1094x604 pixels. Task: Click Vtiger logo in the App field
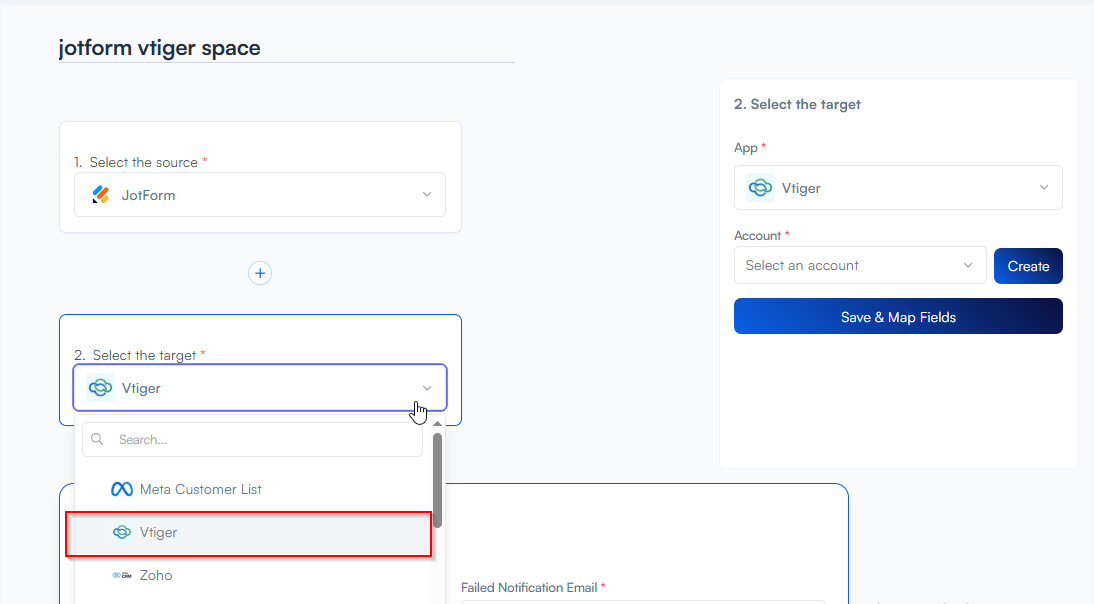click(761, 188)
